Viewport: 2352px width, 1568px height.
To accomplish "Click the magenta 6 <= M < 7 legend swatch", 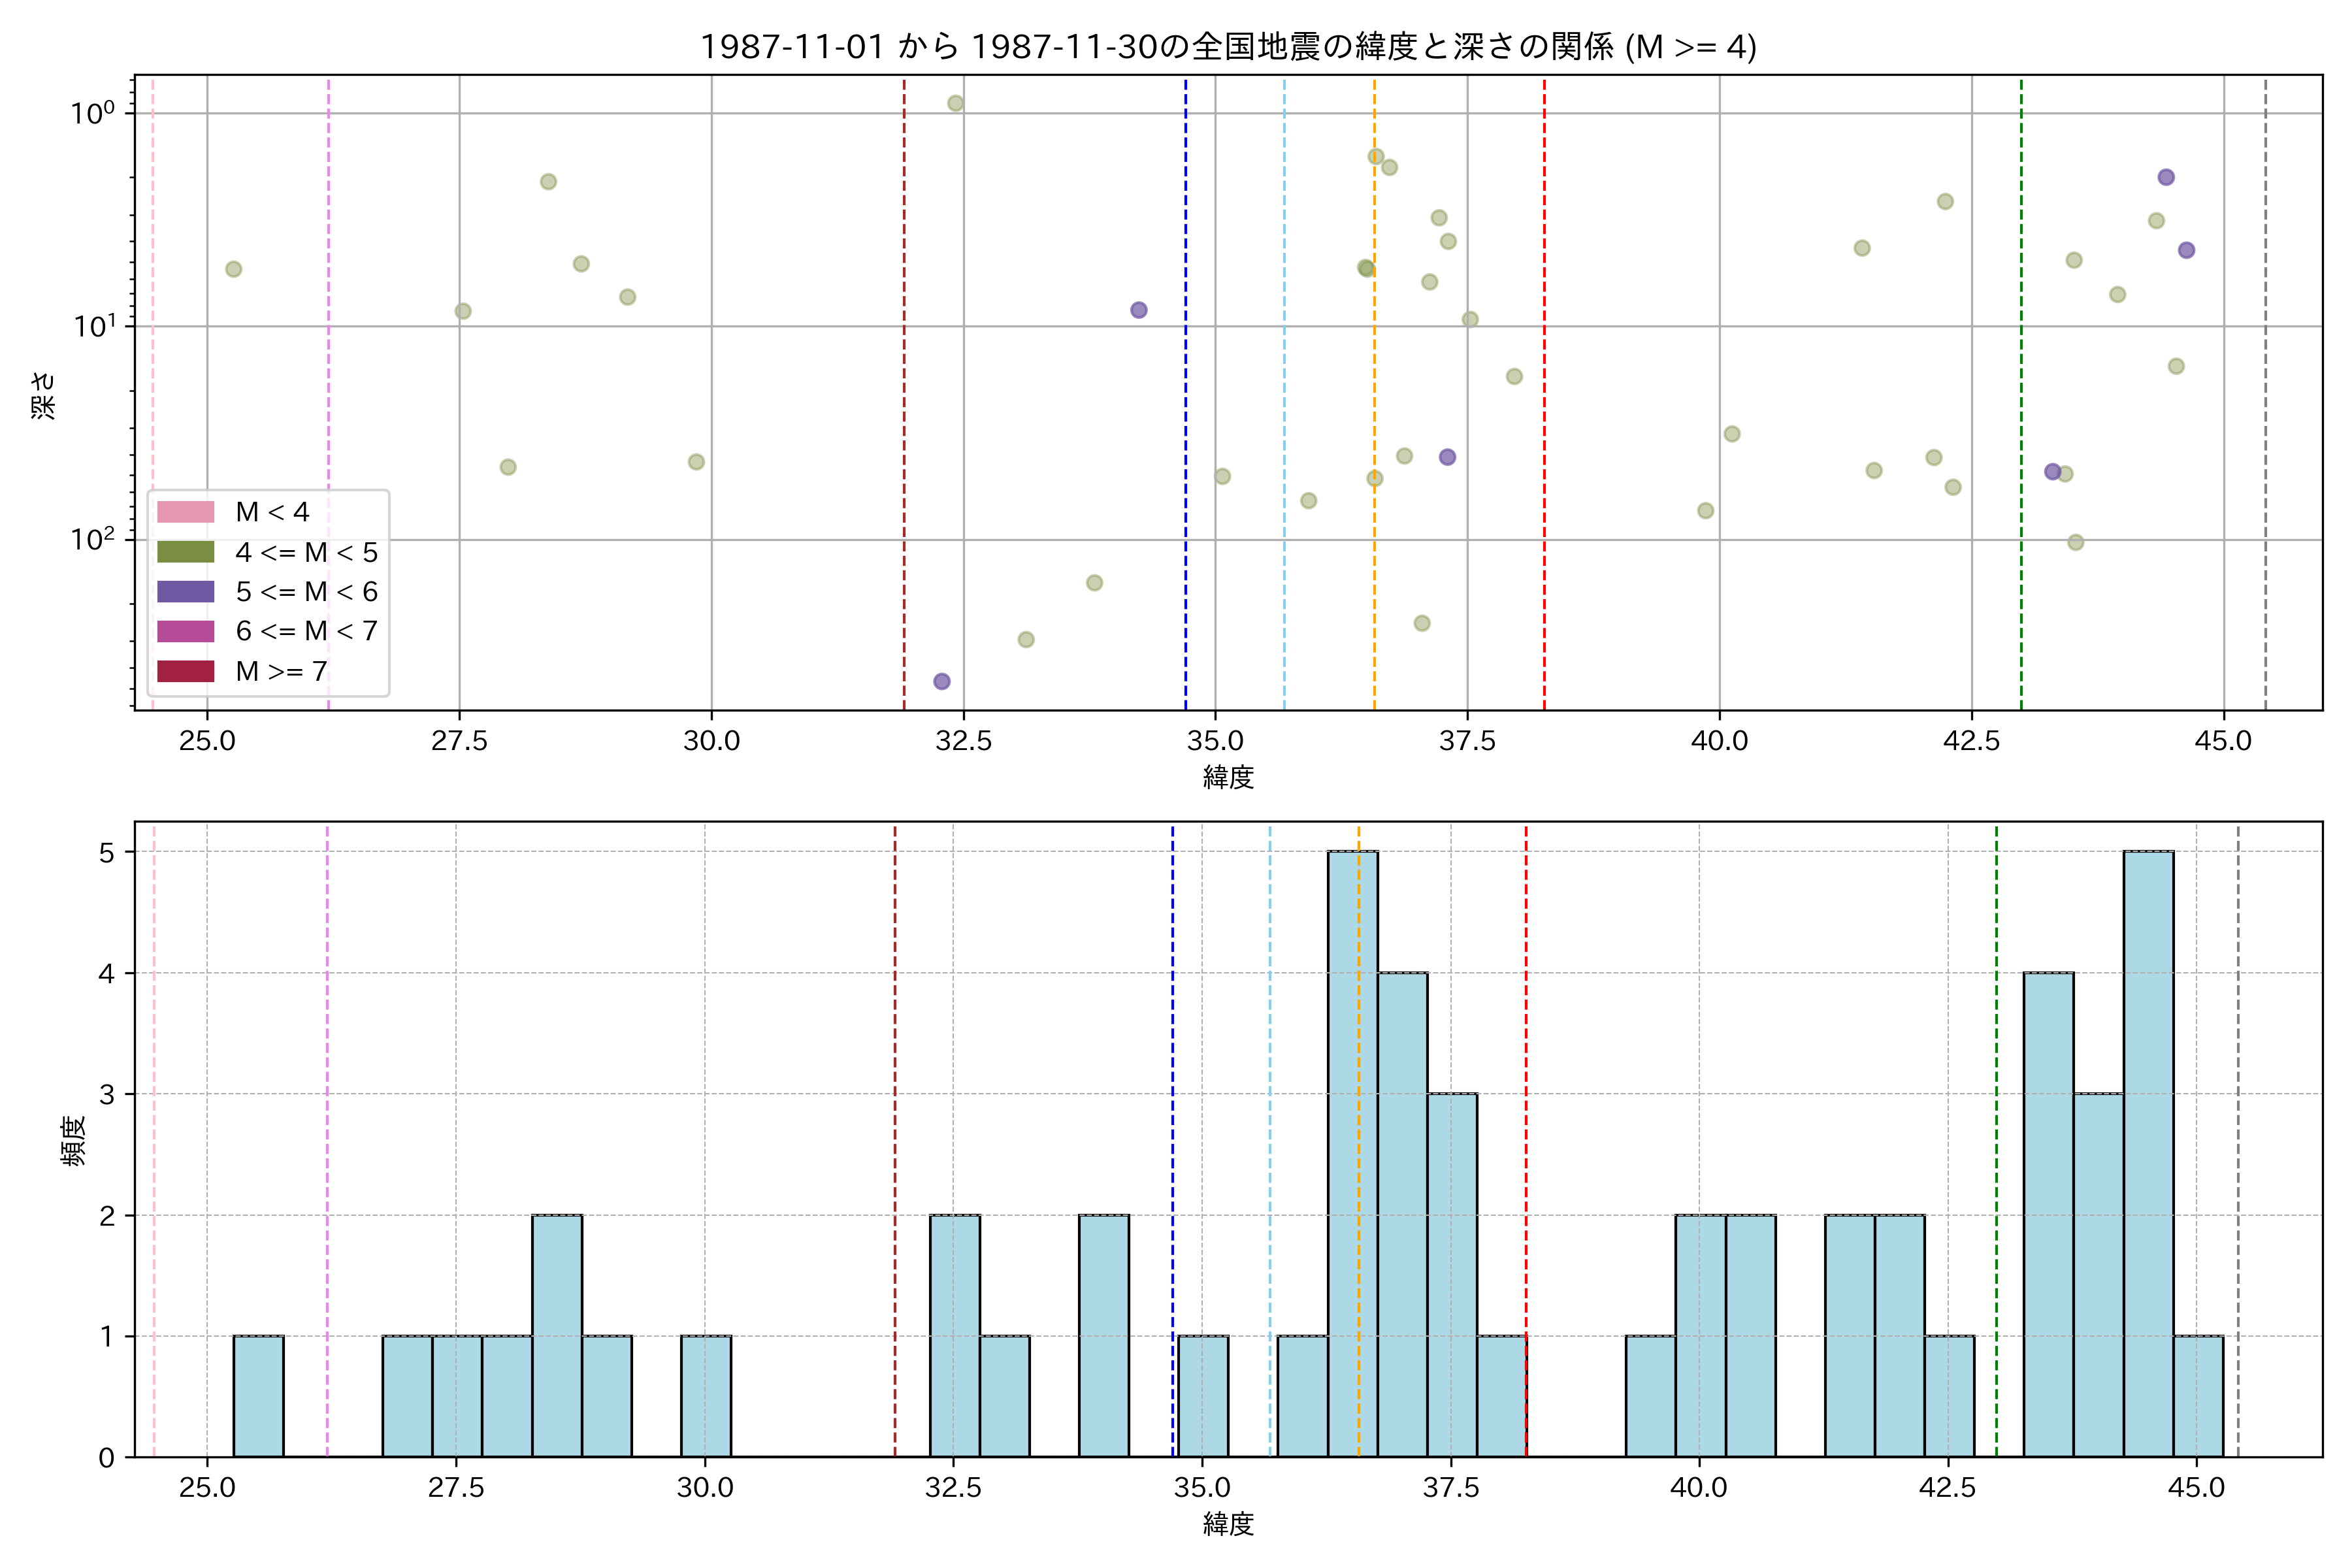I will tap(185, 631).
